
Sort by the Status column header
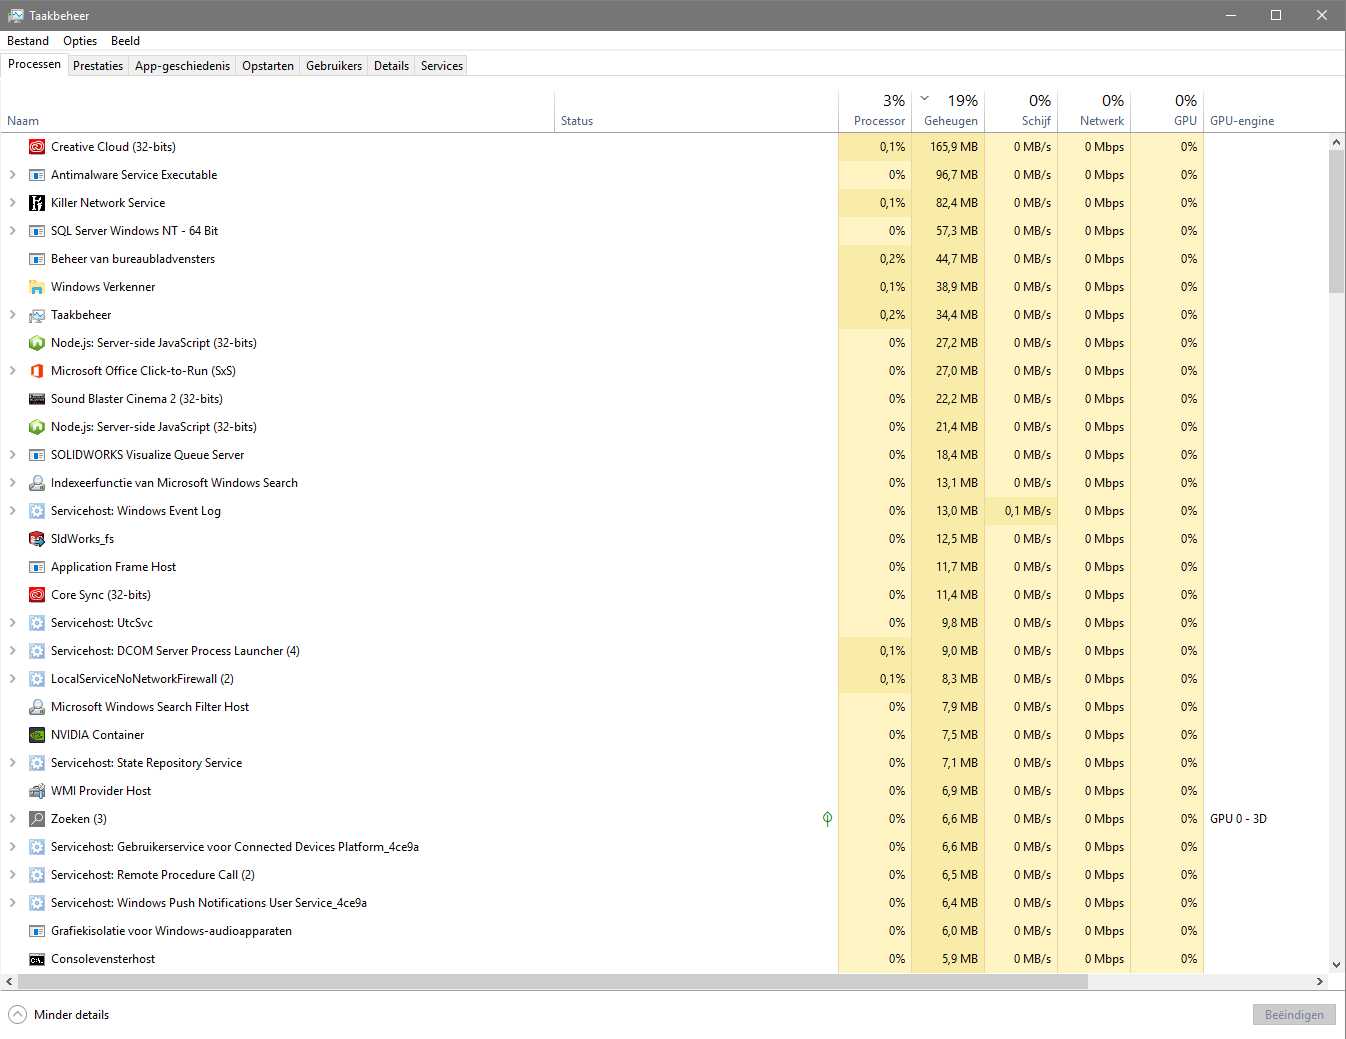(x=696, y=112)
